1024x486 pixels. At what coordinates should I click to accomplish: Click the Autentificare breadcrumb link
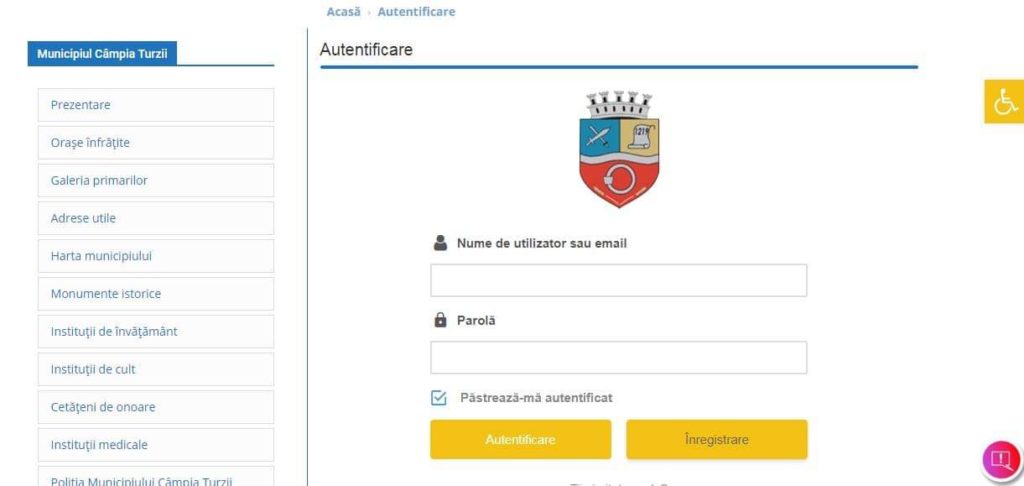pyautogui.click(x=416, y=12)
